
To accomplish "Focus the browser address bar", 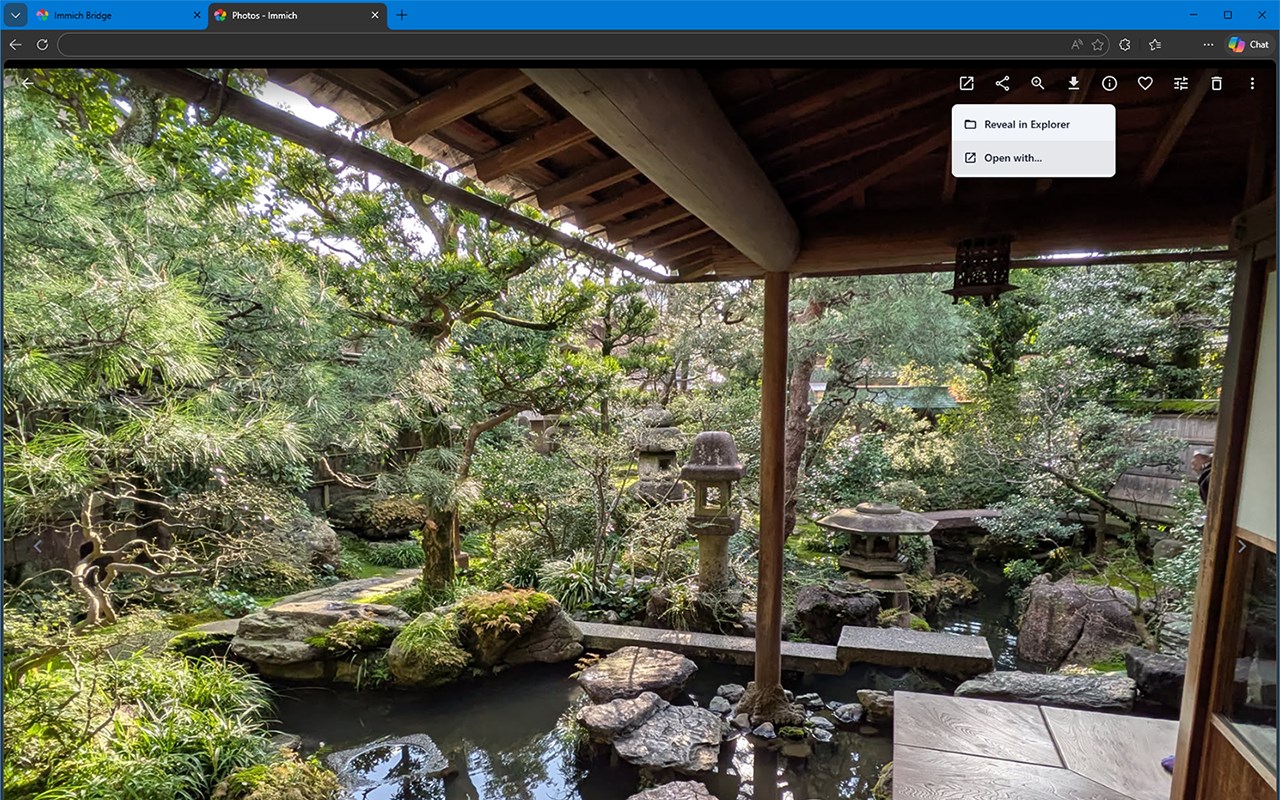I will coord(584,44).
